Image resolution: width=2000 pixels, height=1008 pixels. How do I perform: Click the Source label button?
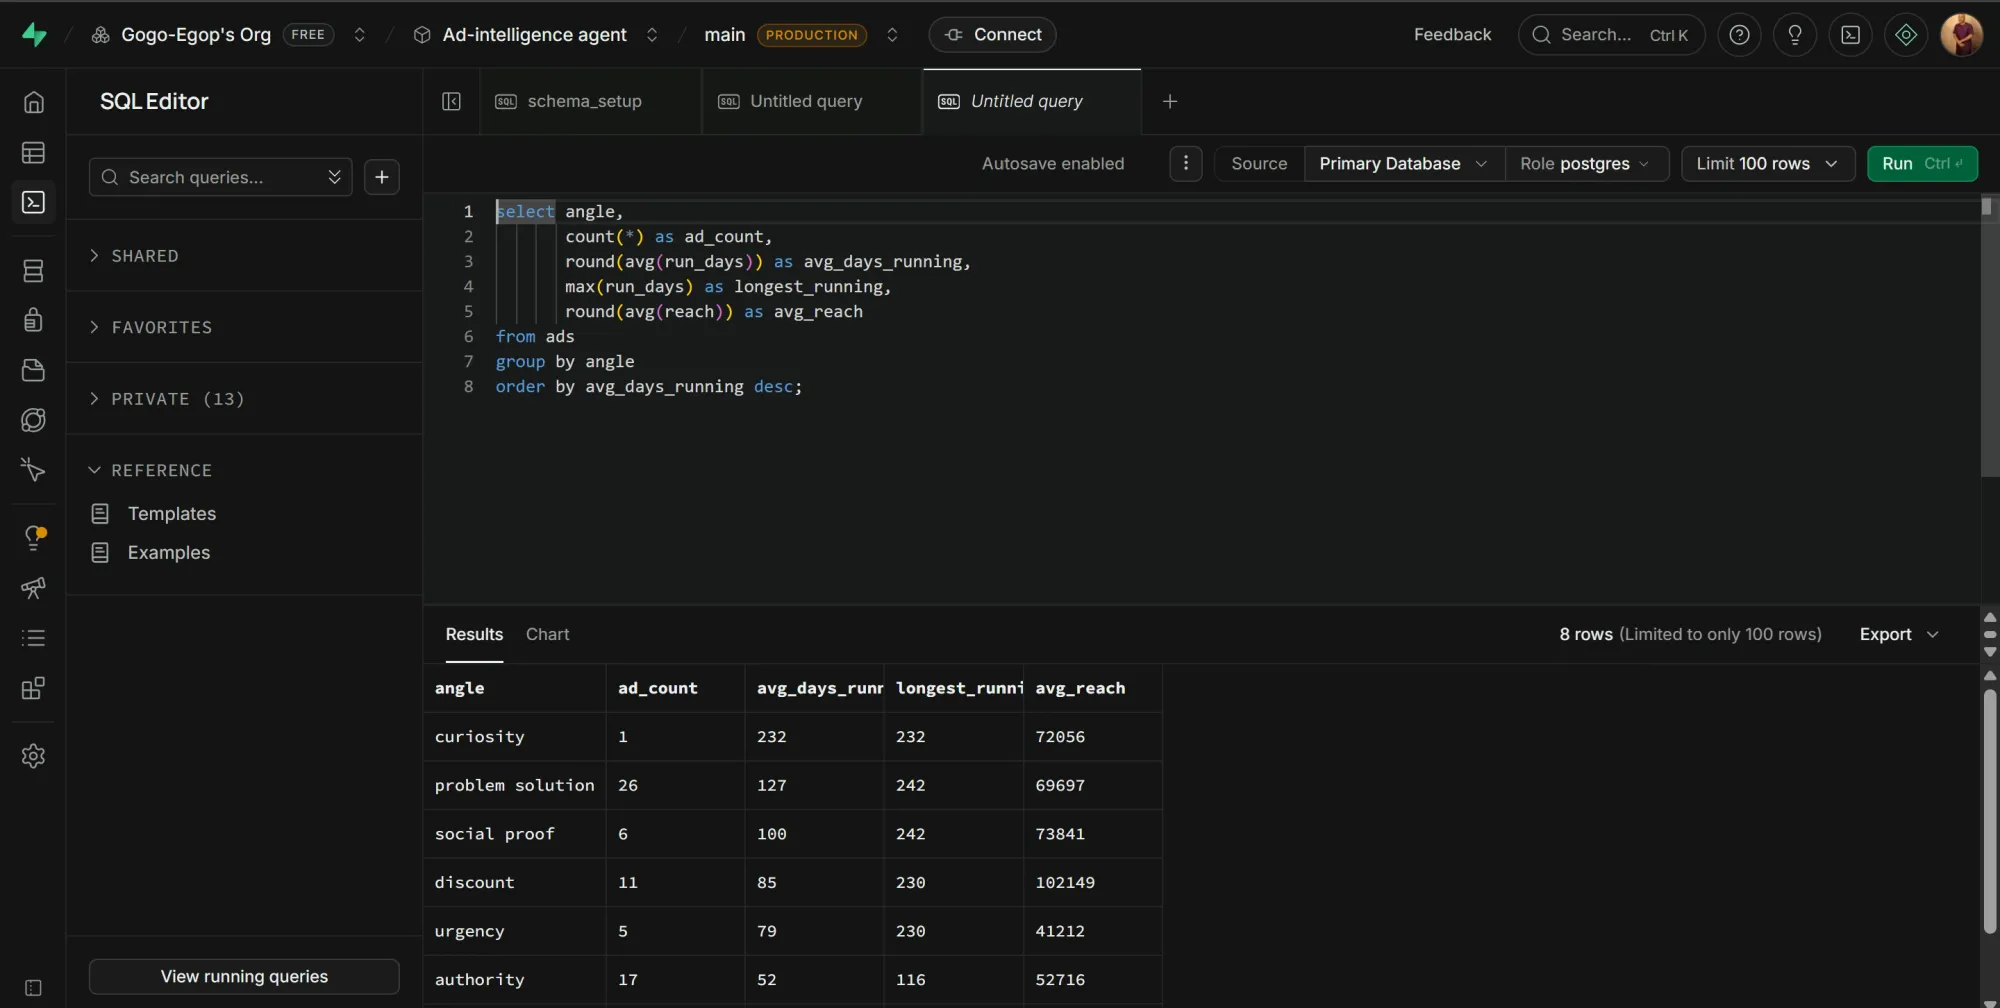tap(1259, 164)
